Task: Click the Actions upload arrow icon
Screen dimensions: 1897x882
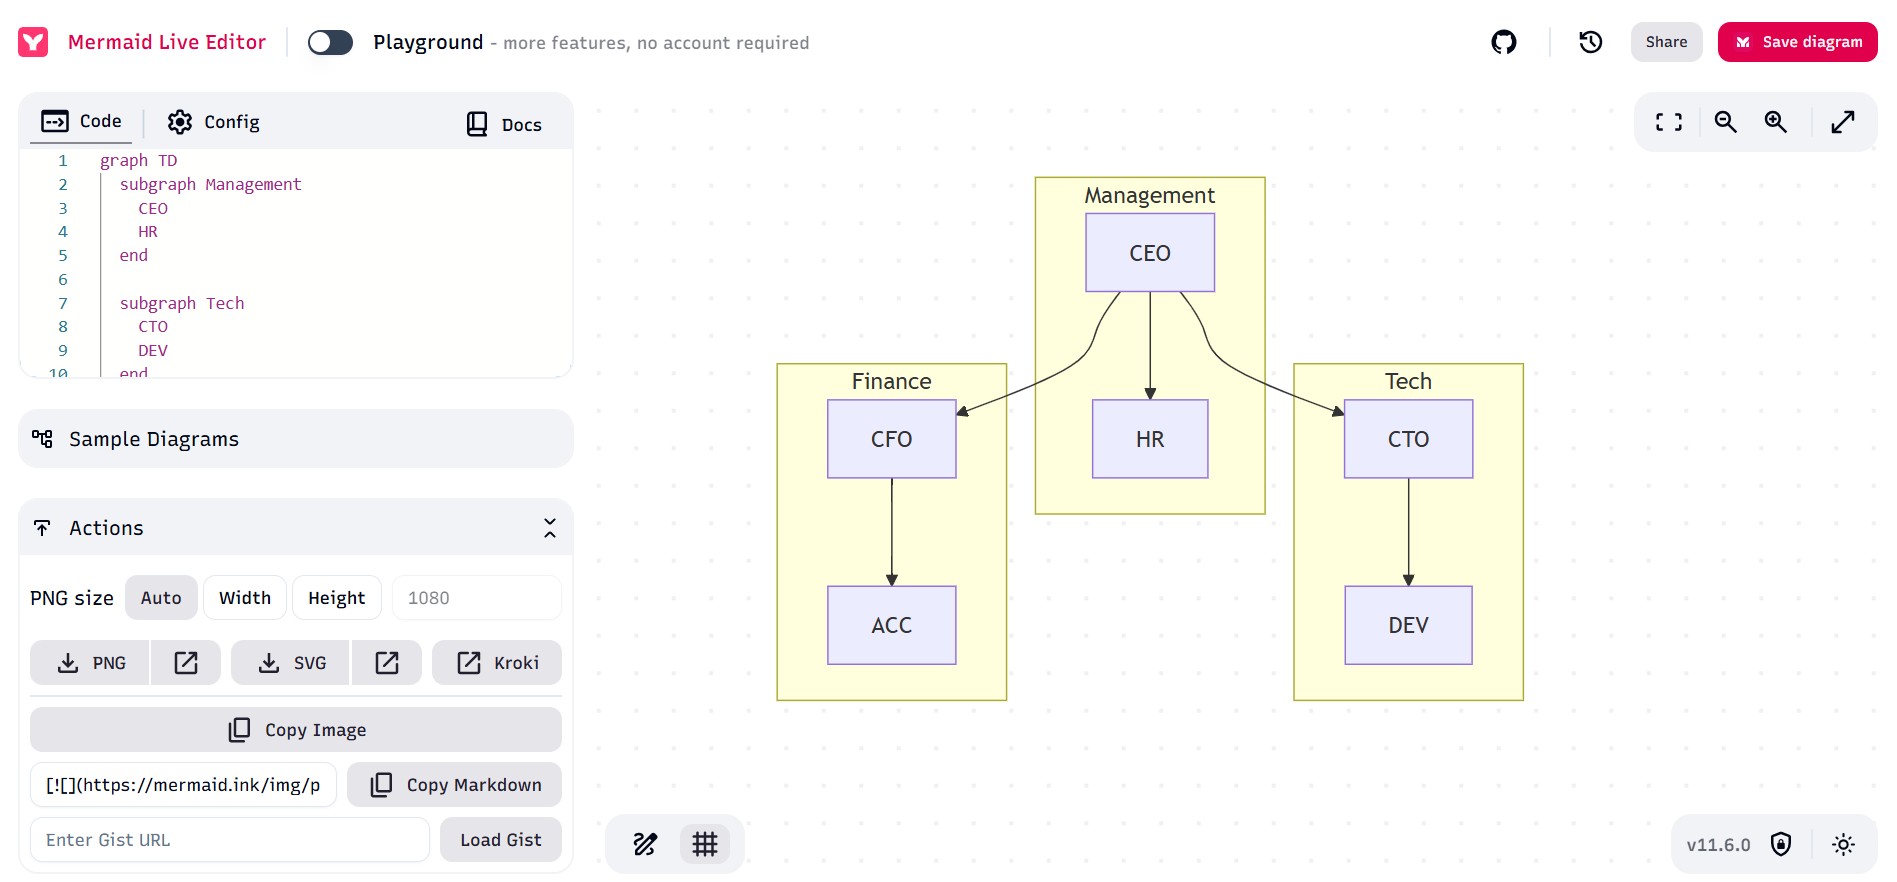Action: (42, 528)
